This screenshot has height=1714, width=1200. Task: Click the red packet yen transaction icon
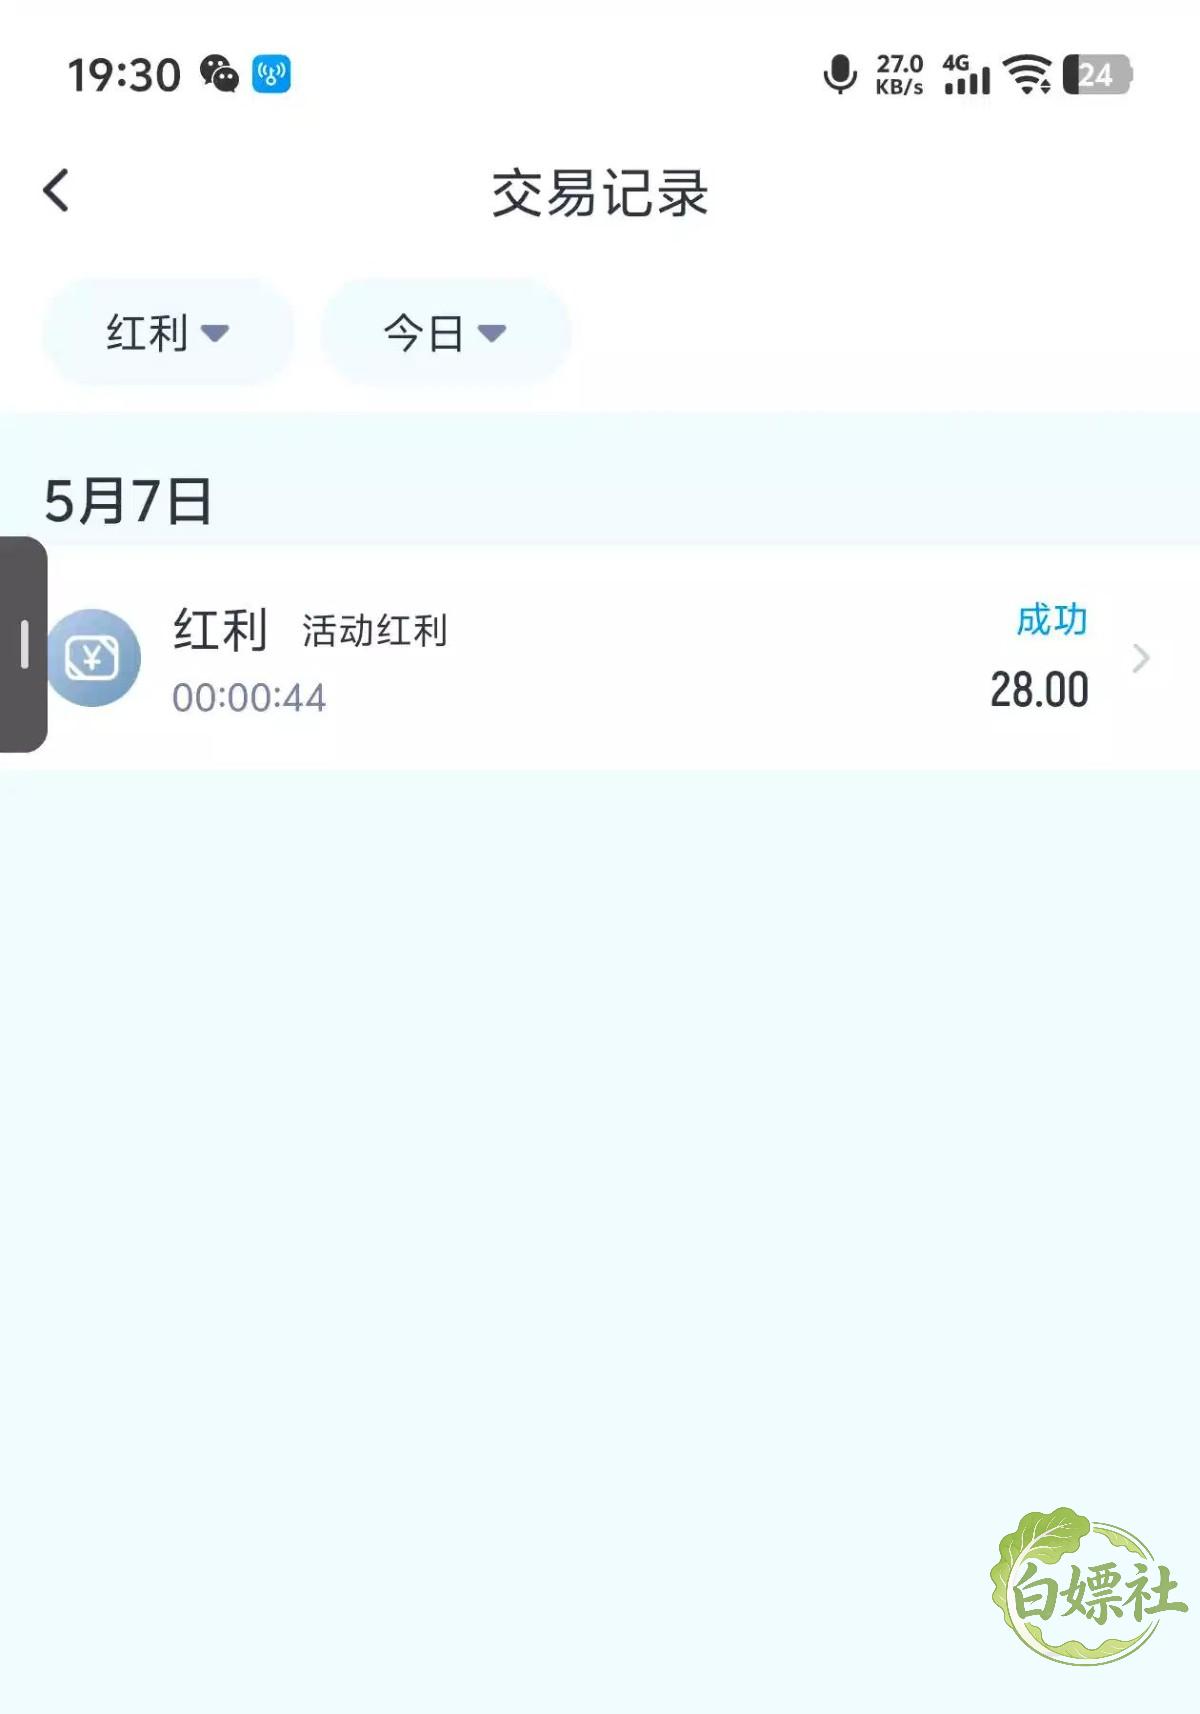tap(93, 658)
